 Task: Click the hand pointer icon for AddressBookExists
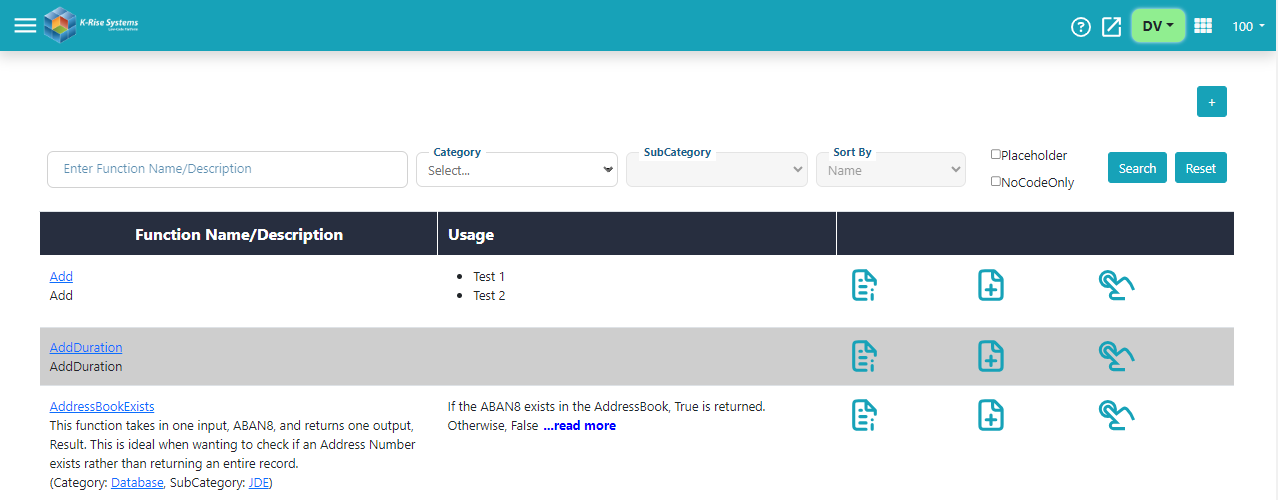coord(1116,415)
